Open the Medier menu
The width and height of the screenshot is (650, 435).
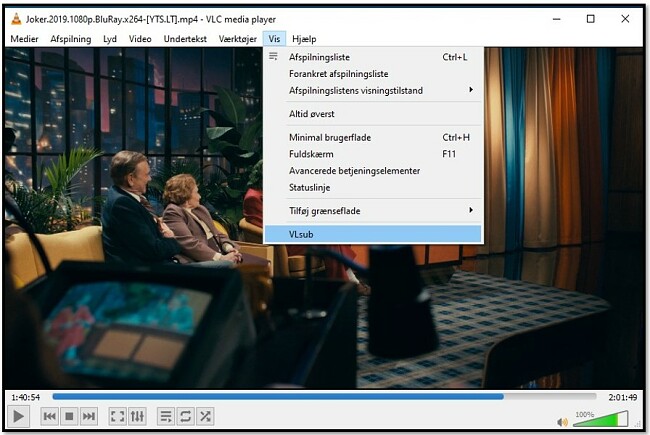24,39
